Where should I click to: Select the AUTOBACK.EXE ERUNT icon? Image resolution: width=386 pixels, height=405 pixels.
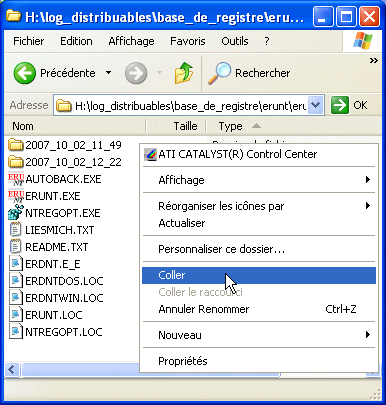[x=16, y=179]
